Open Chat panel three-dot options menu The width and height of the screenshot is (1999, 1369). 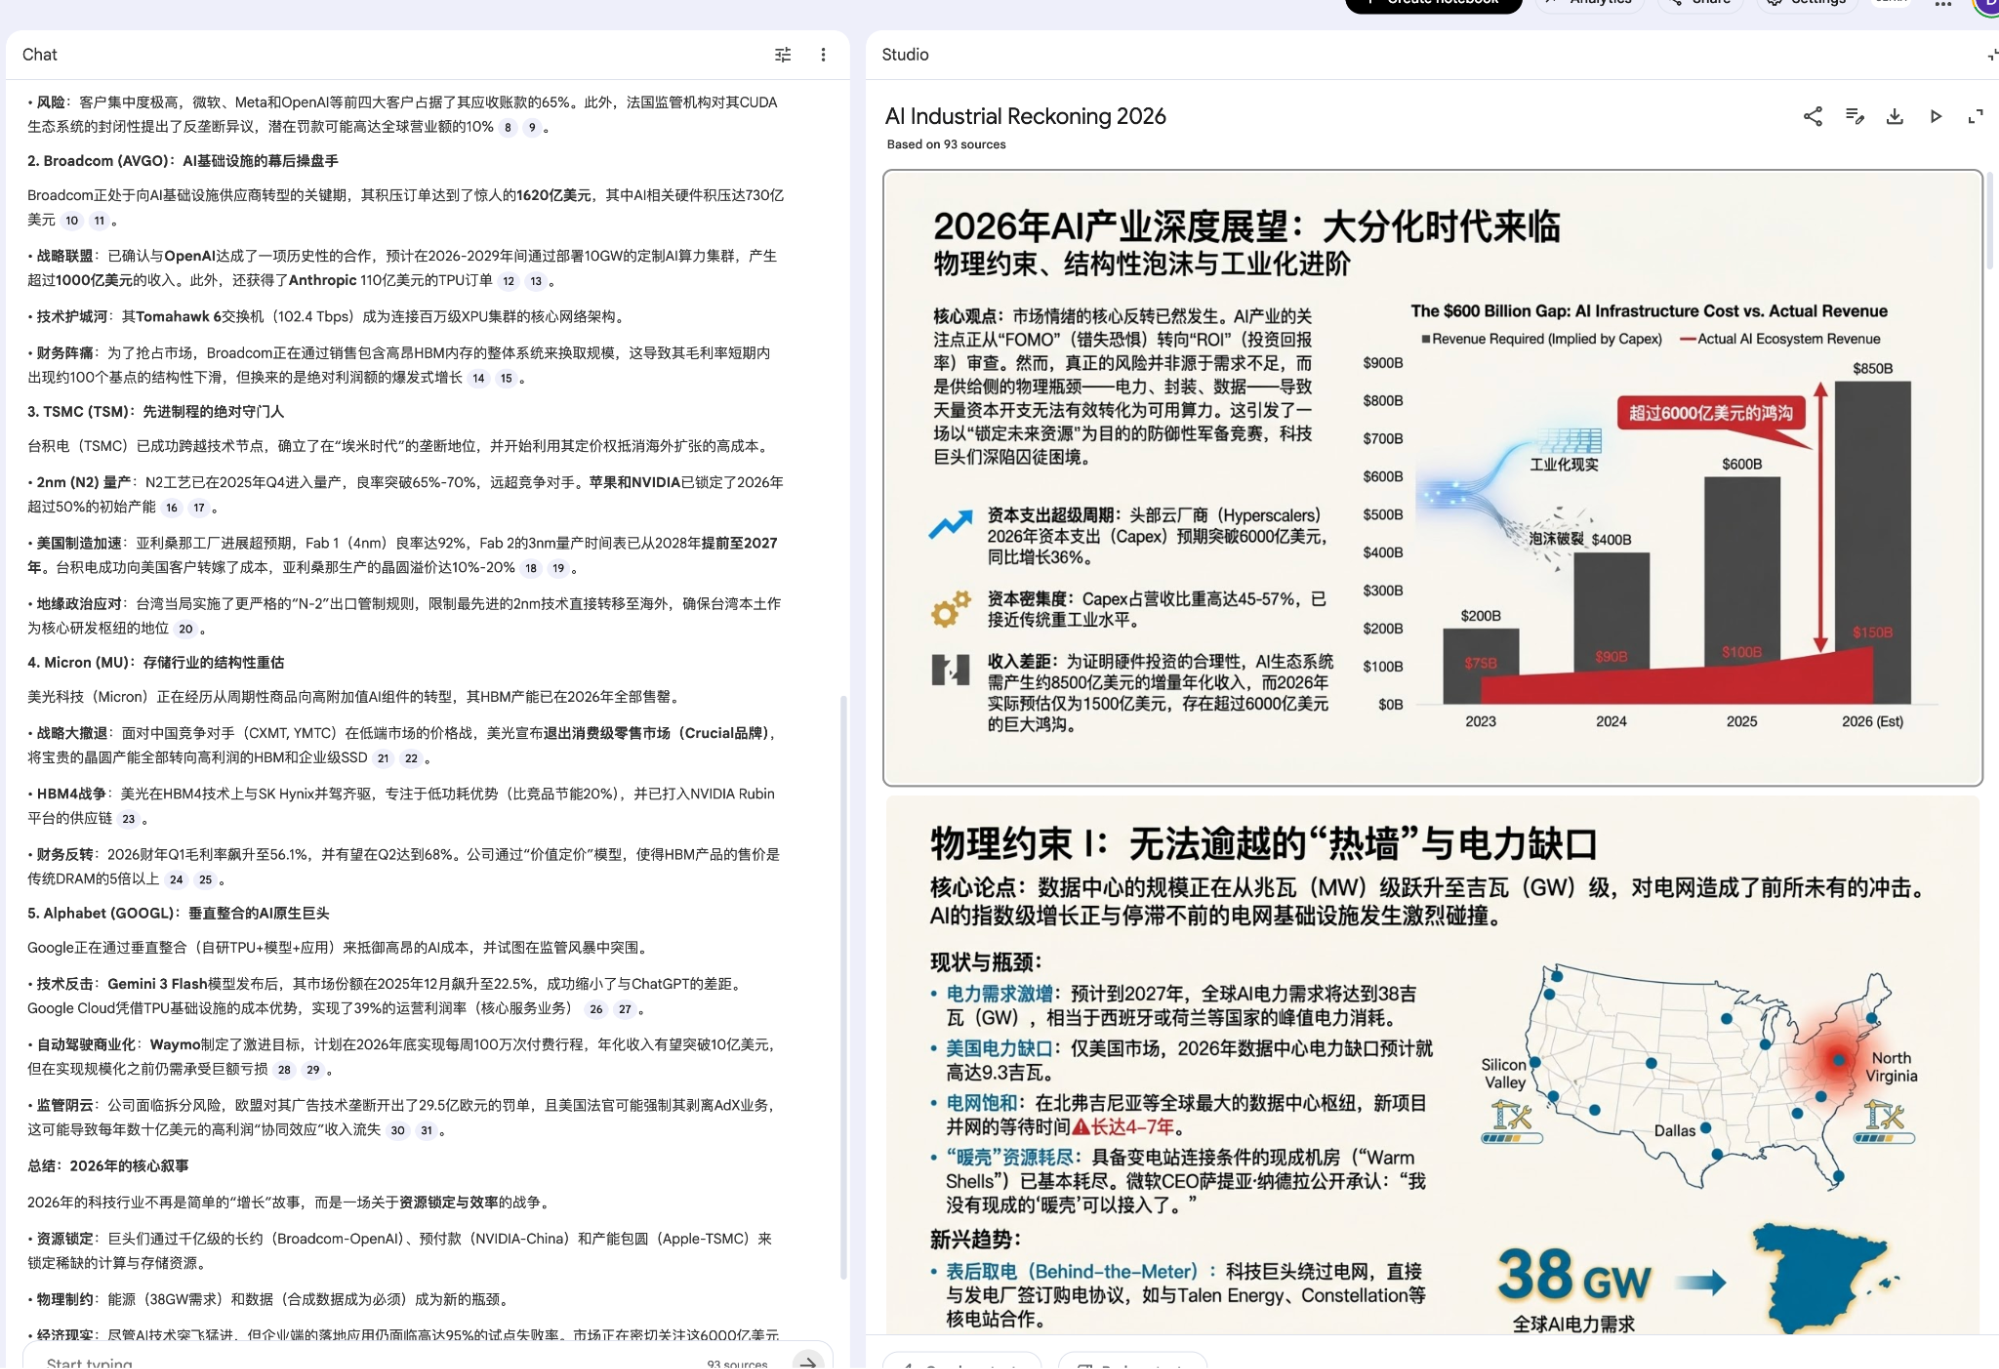point(823,55)
